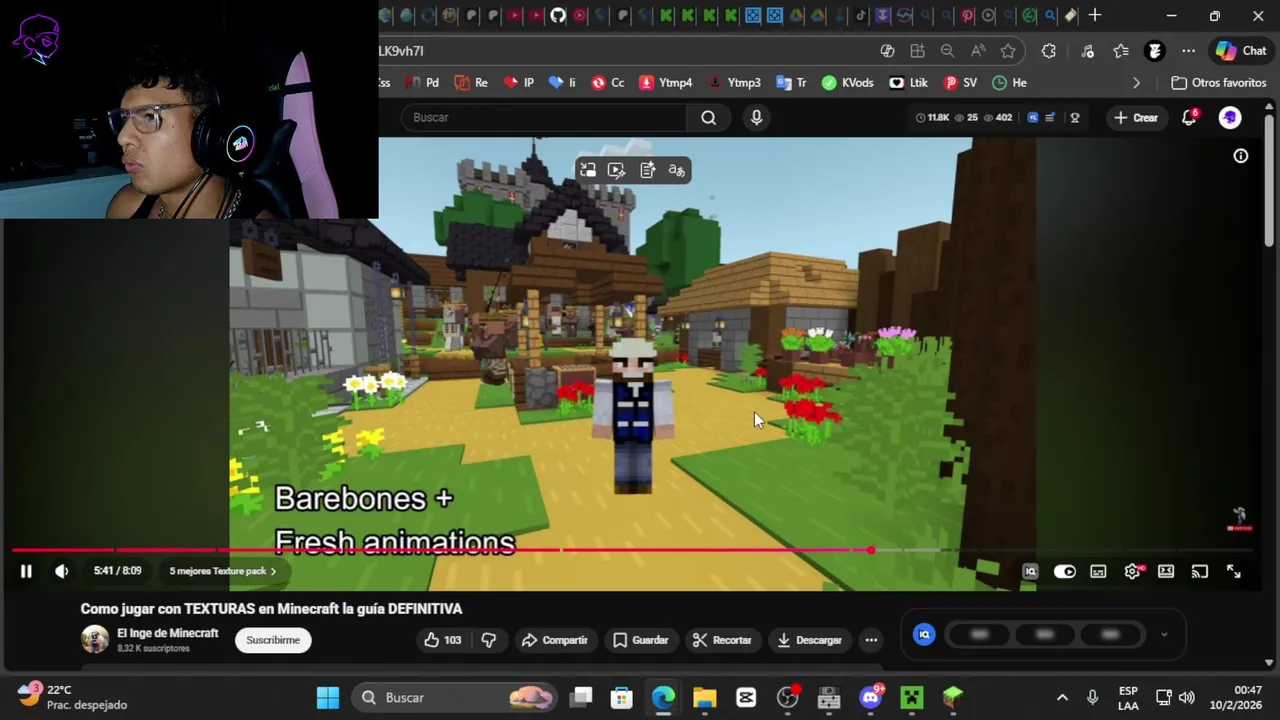Show hidden system tray icons

point(1062,698)
